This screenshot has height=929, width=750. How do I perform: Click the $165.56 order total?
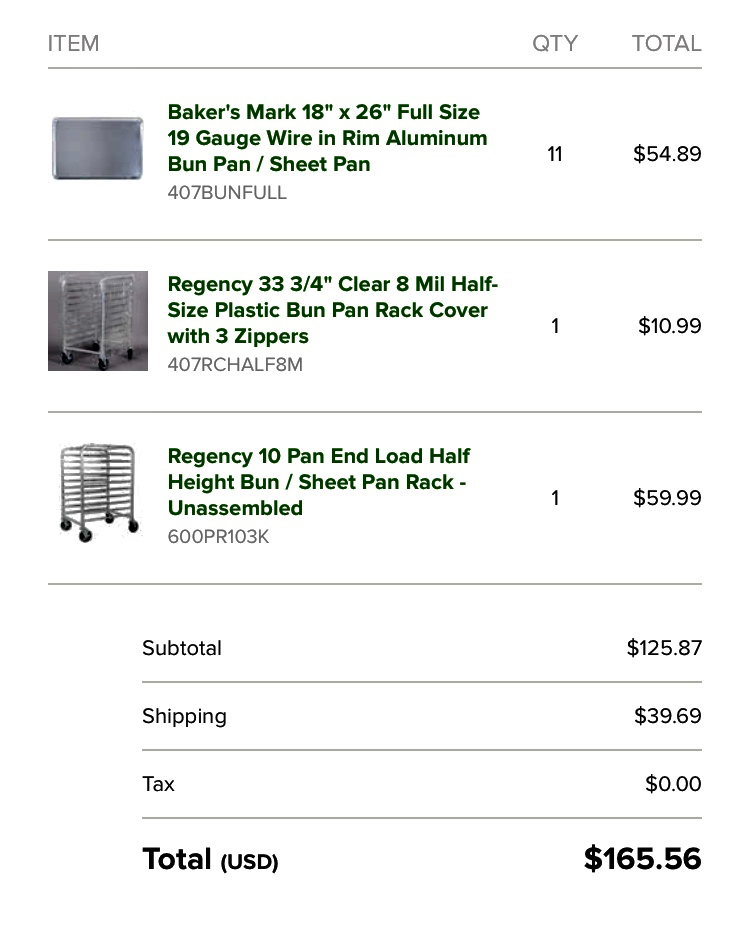click(642, 858)
